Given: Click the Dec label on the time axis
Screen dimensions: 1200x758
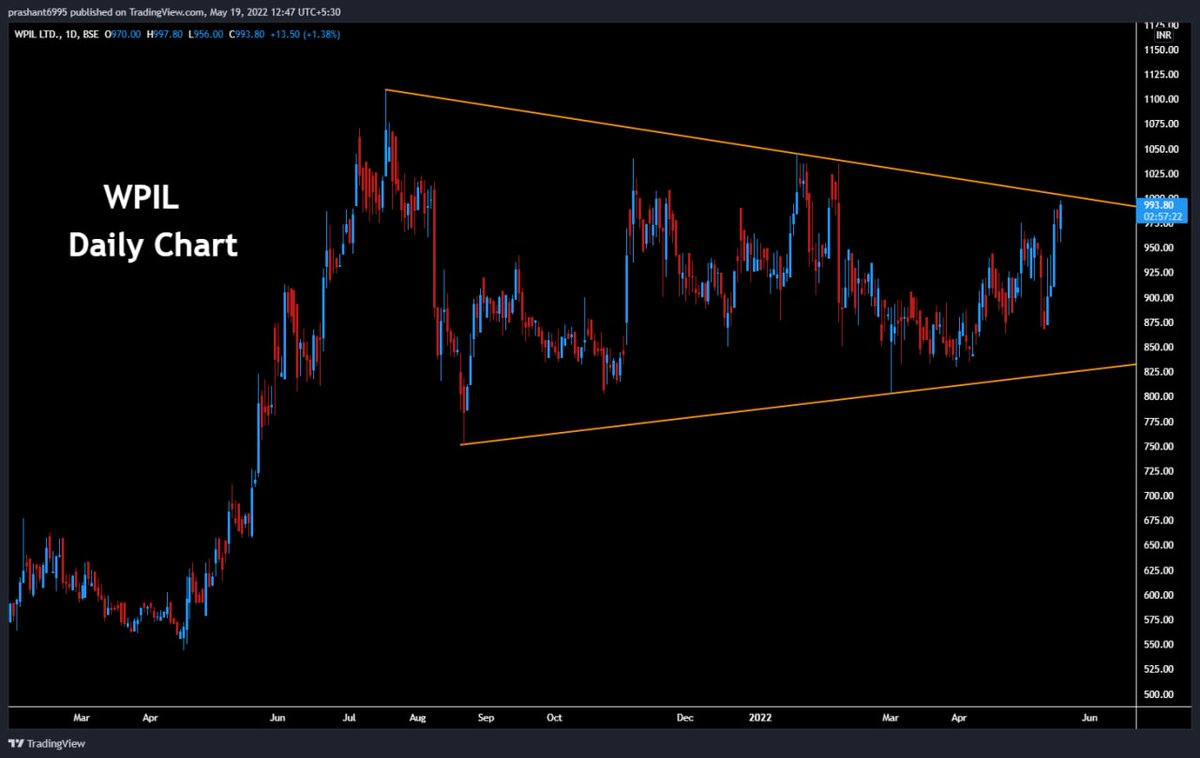Looking at the screenshot, I should click(686, 718).
